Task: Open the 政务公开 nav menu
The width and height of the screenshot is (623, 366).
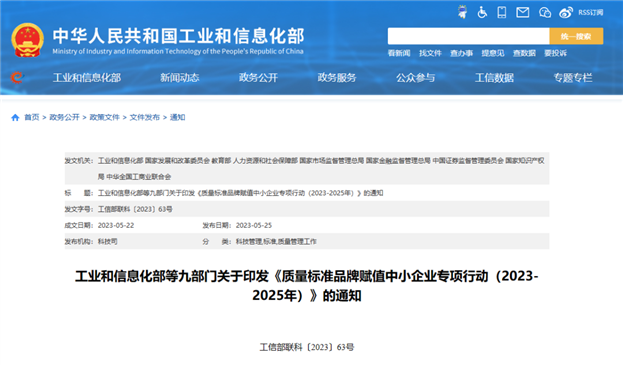Action: coord(258,77)
